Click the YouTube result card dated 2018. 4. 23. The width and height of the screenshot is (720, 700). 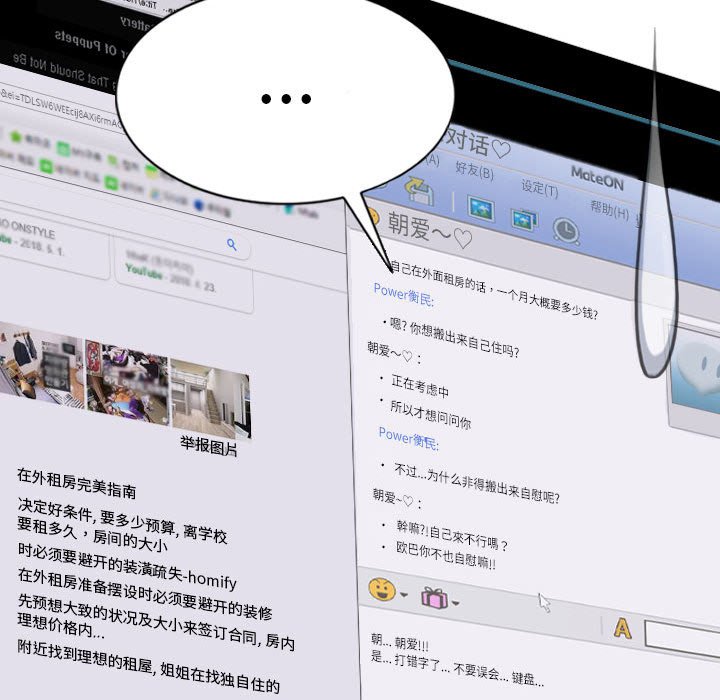pos(180,270)
